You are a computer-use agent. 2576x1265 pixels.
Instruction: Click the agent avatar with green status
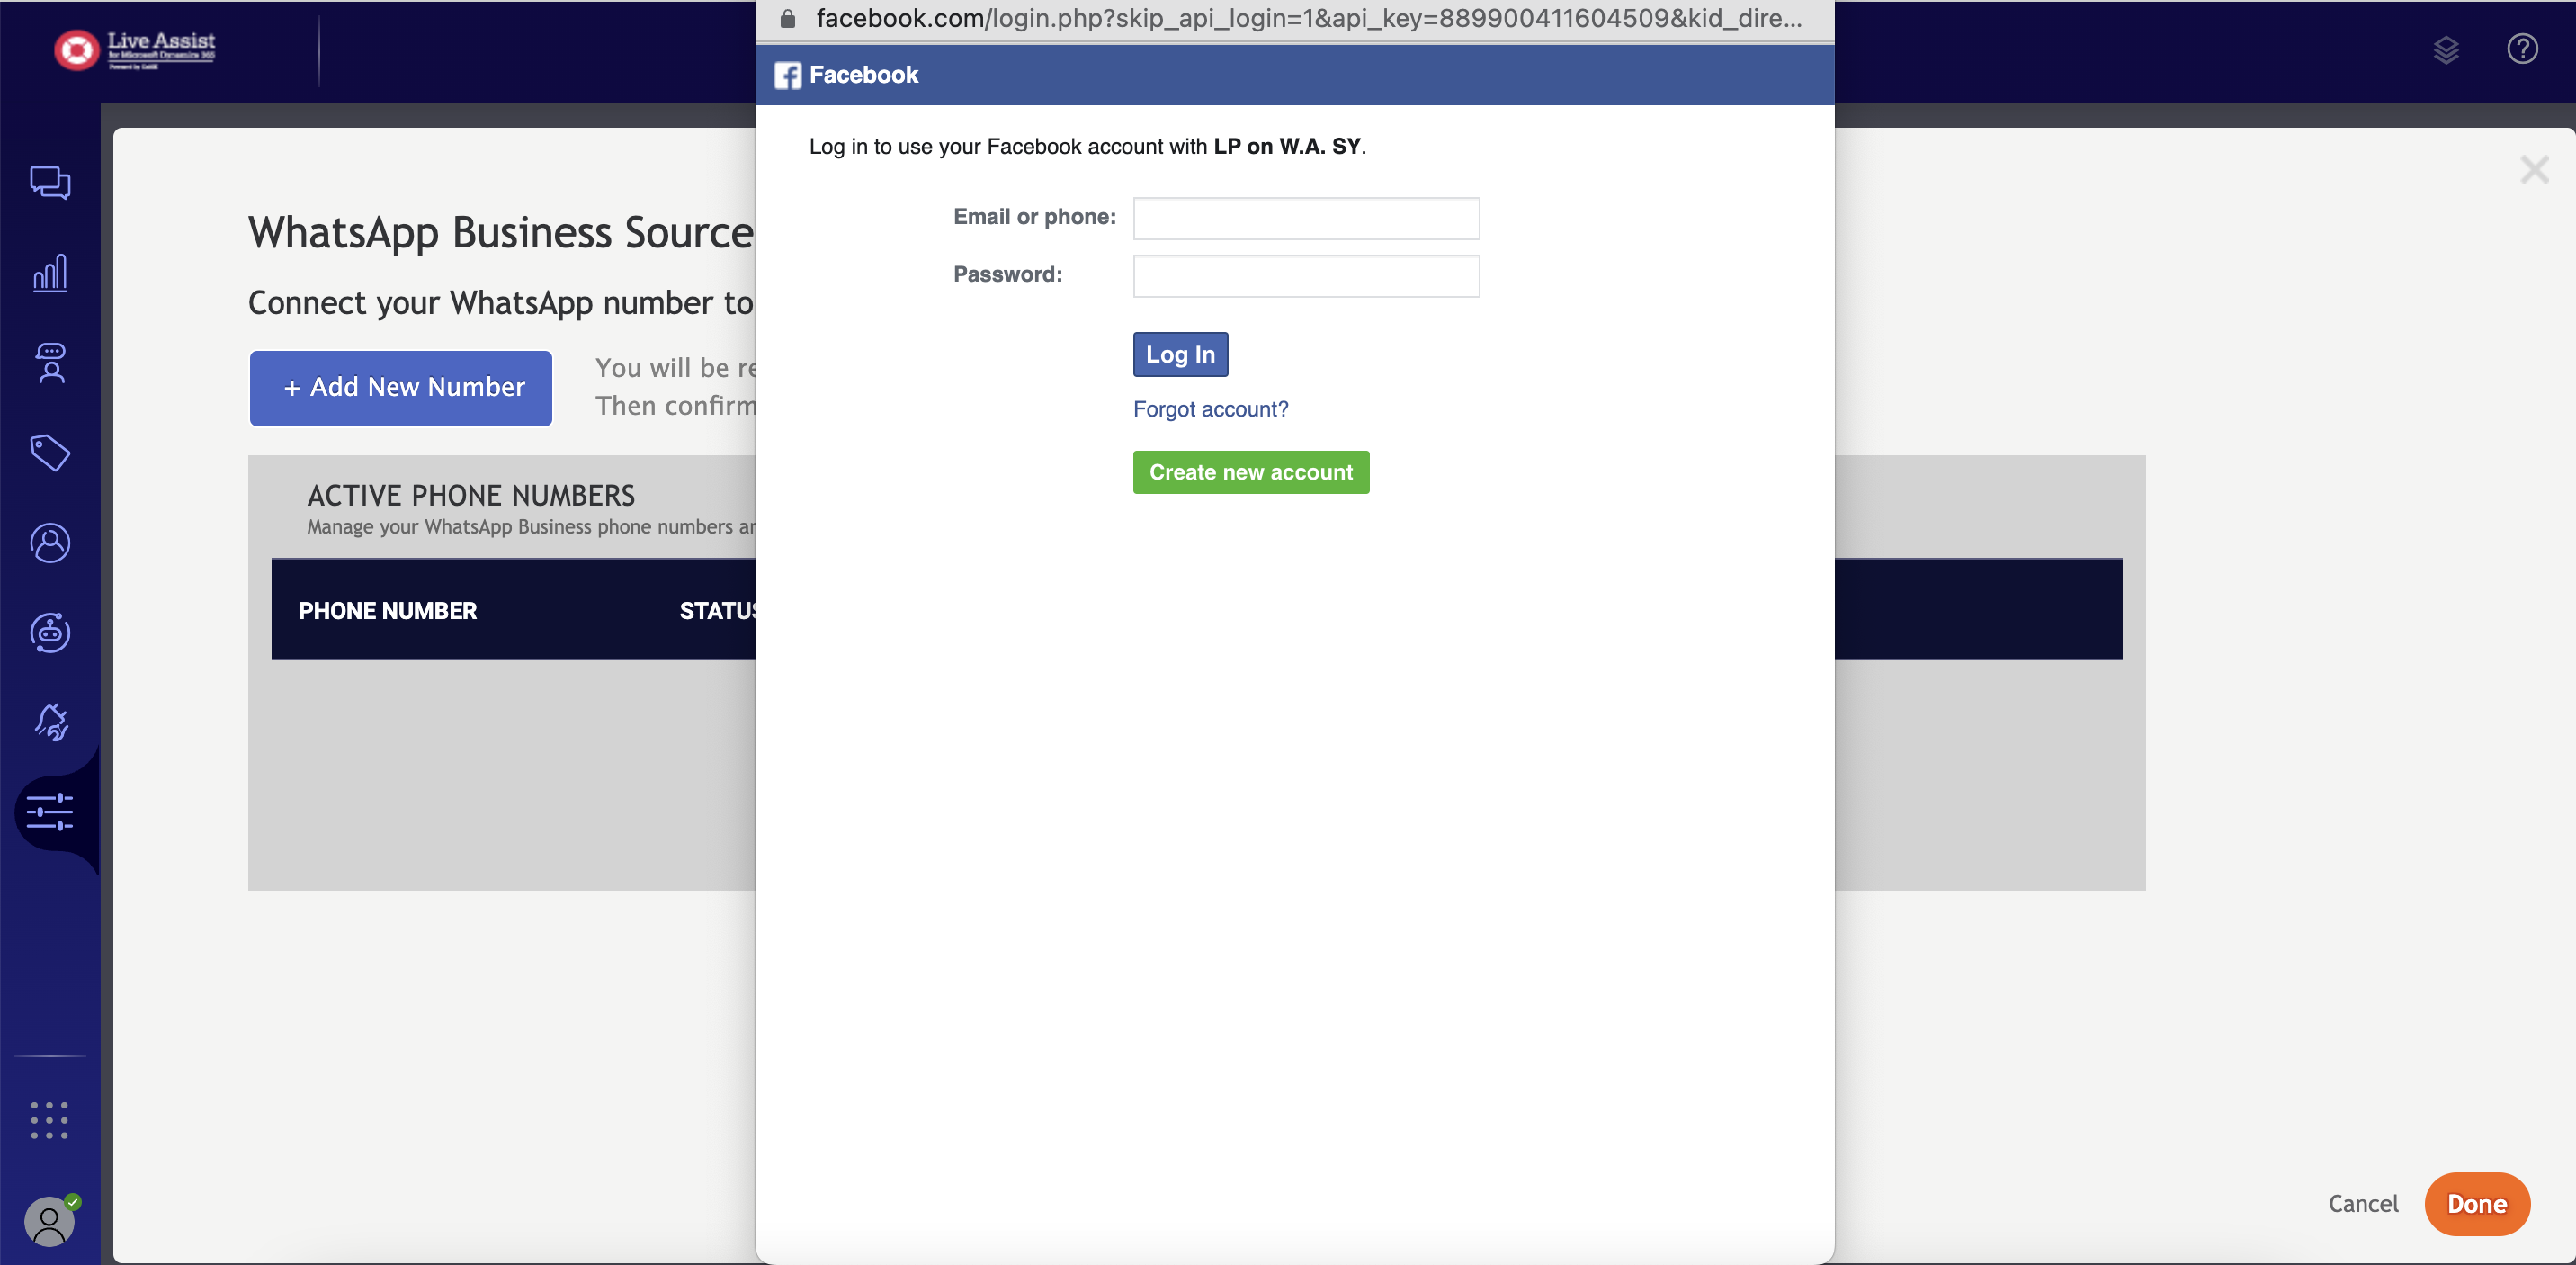(x=49, y=1221)
